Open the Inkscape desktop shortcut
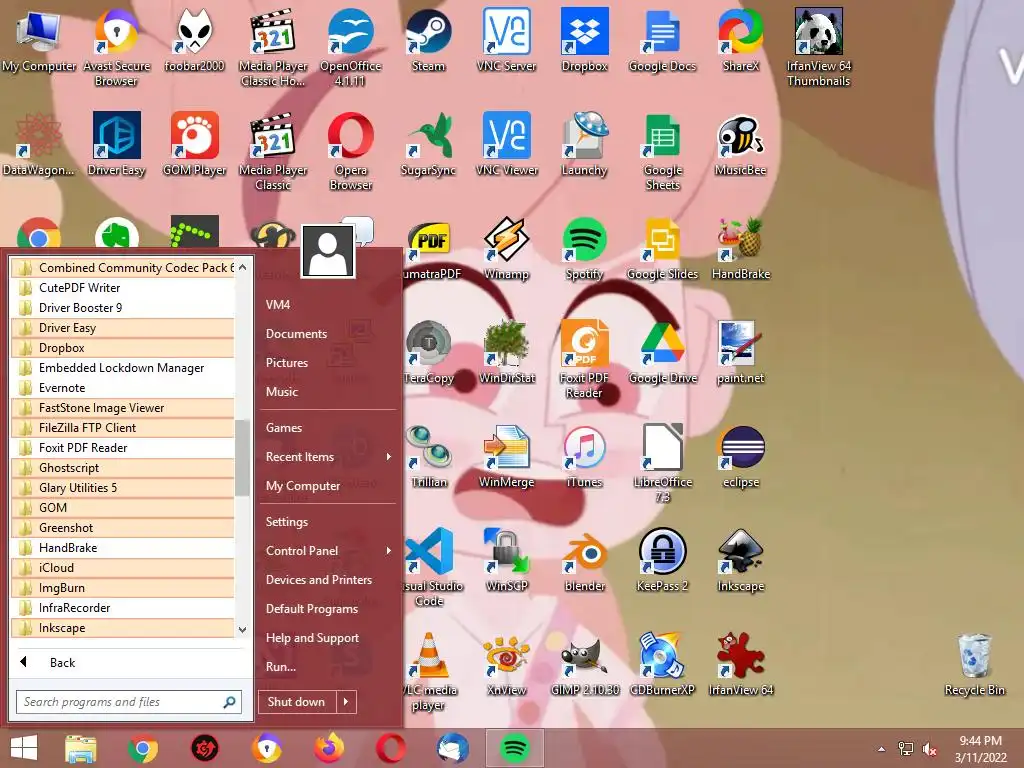The image size is (1024, 768). pos(741,560)
